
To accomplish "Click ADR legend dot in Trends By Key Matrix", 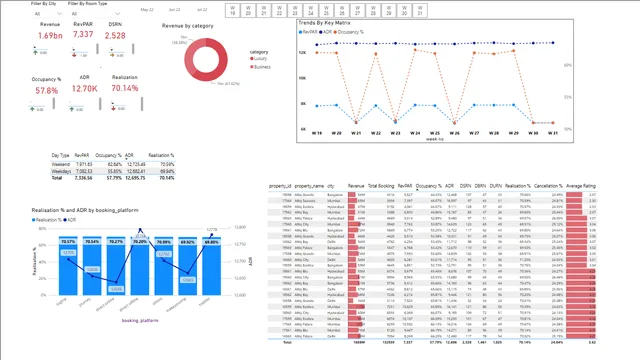I will click(321, 32).
